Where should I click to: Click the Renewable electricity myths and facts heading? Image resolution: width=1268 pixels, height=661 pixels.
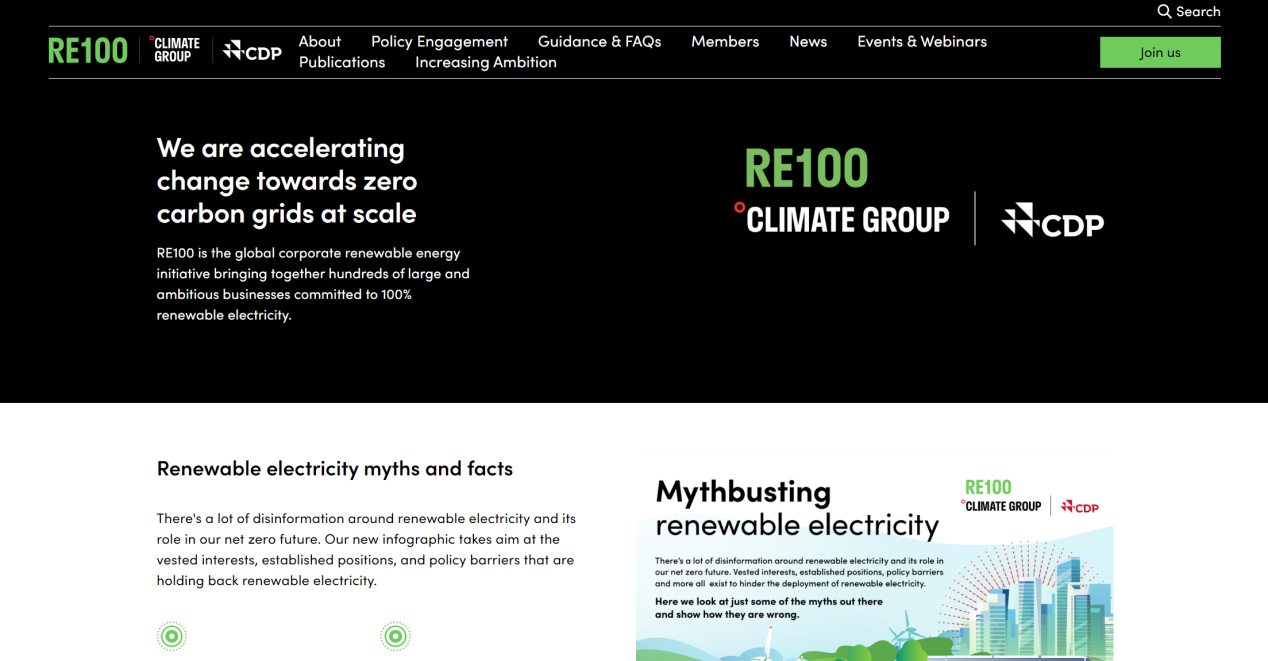(335, 468)
